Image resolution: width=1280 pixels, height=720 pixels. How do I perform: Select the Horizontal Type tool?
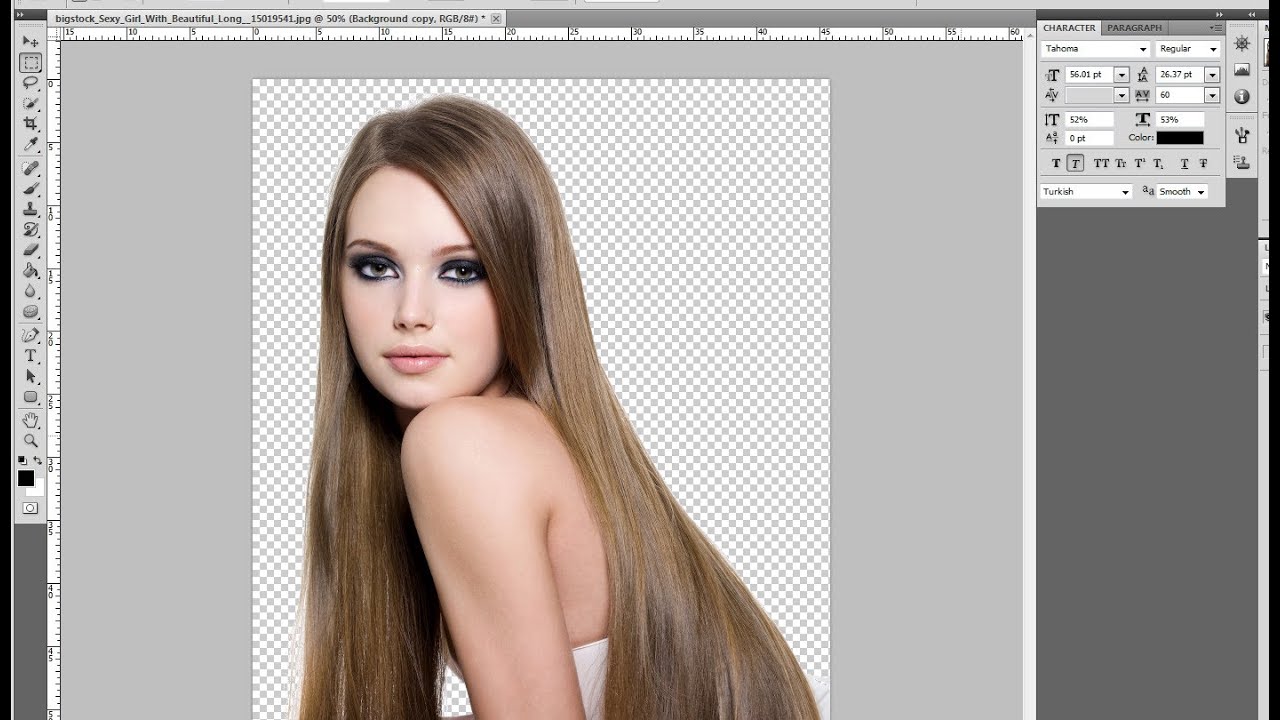point(30,355)
